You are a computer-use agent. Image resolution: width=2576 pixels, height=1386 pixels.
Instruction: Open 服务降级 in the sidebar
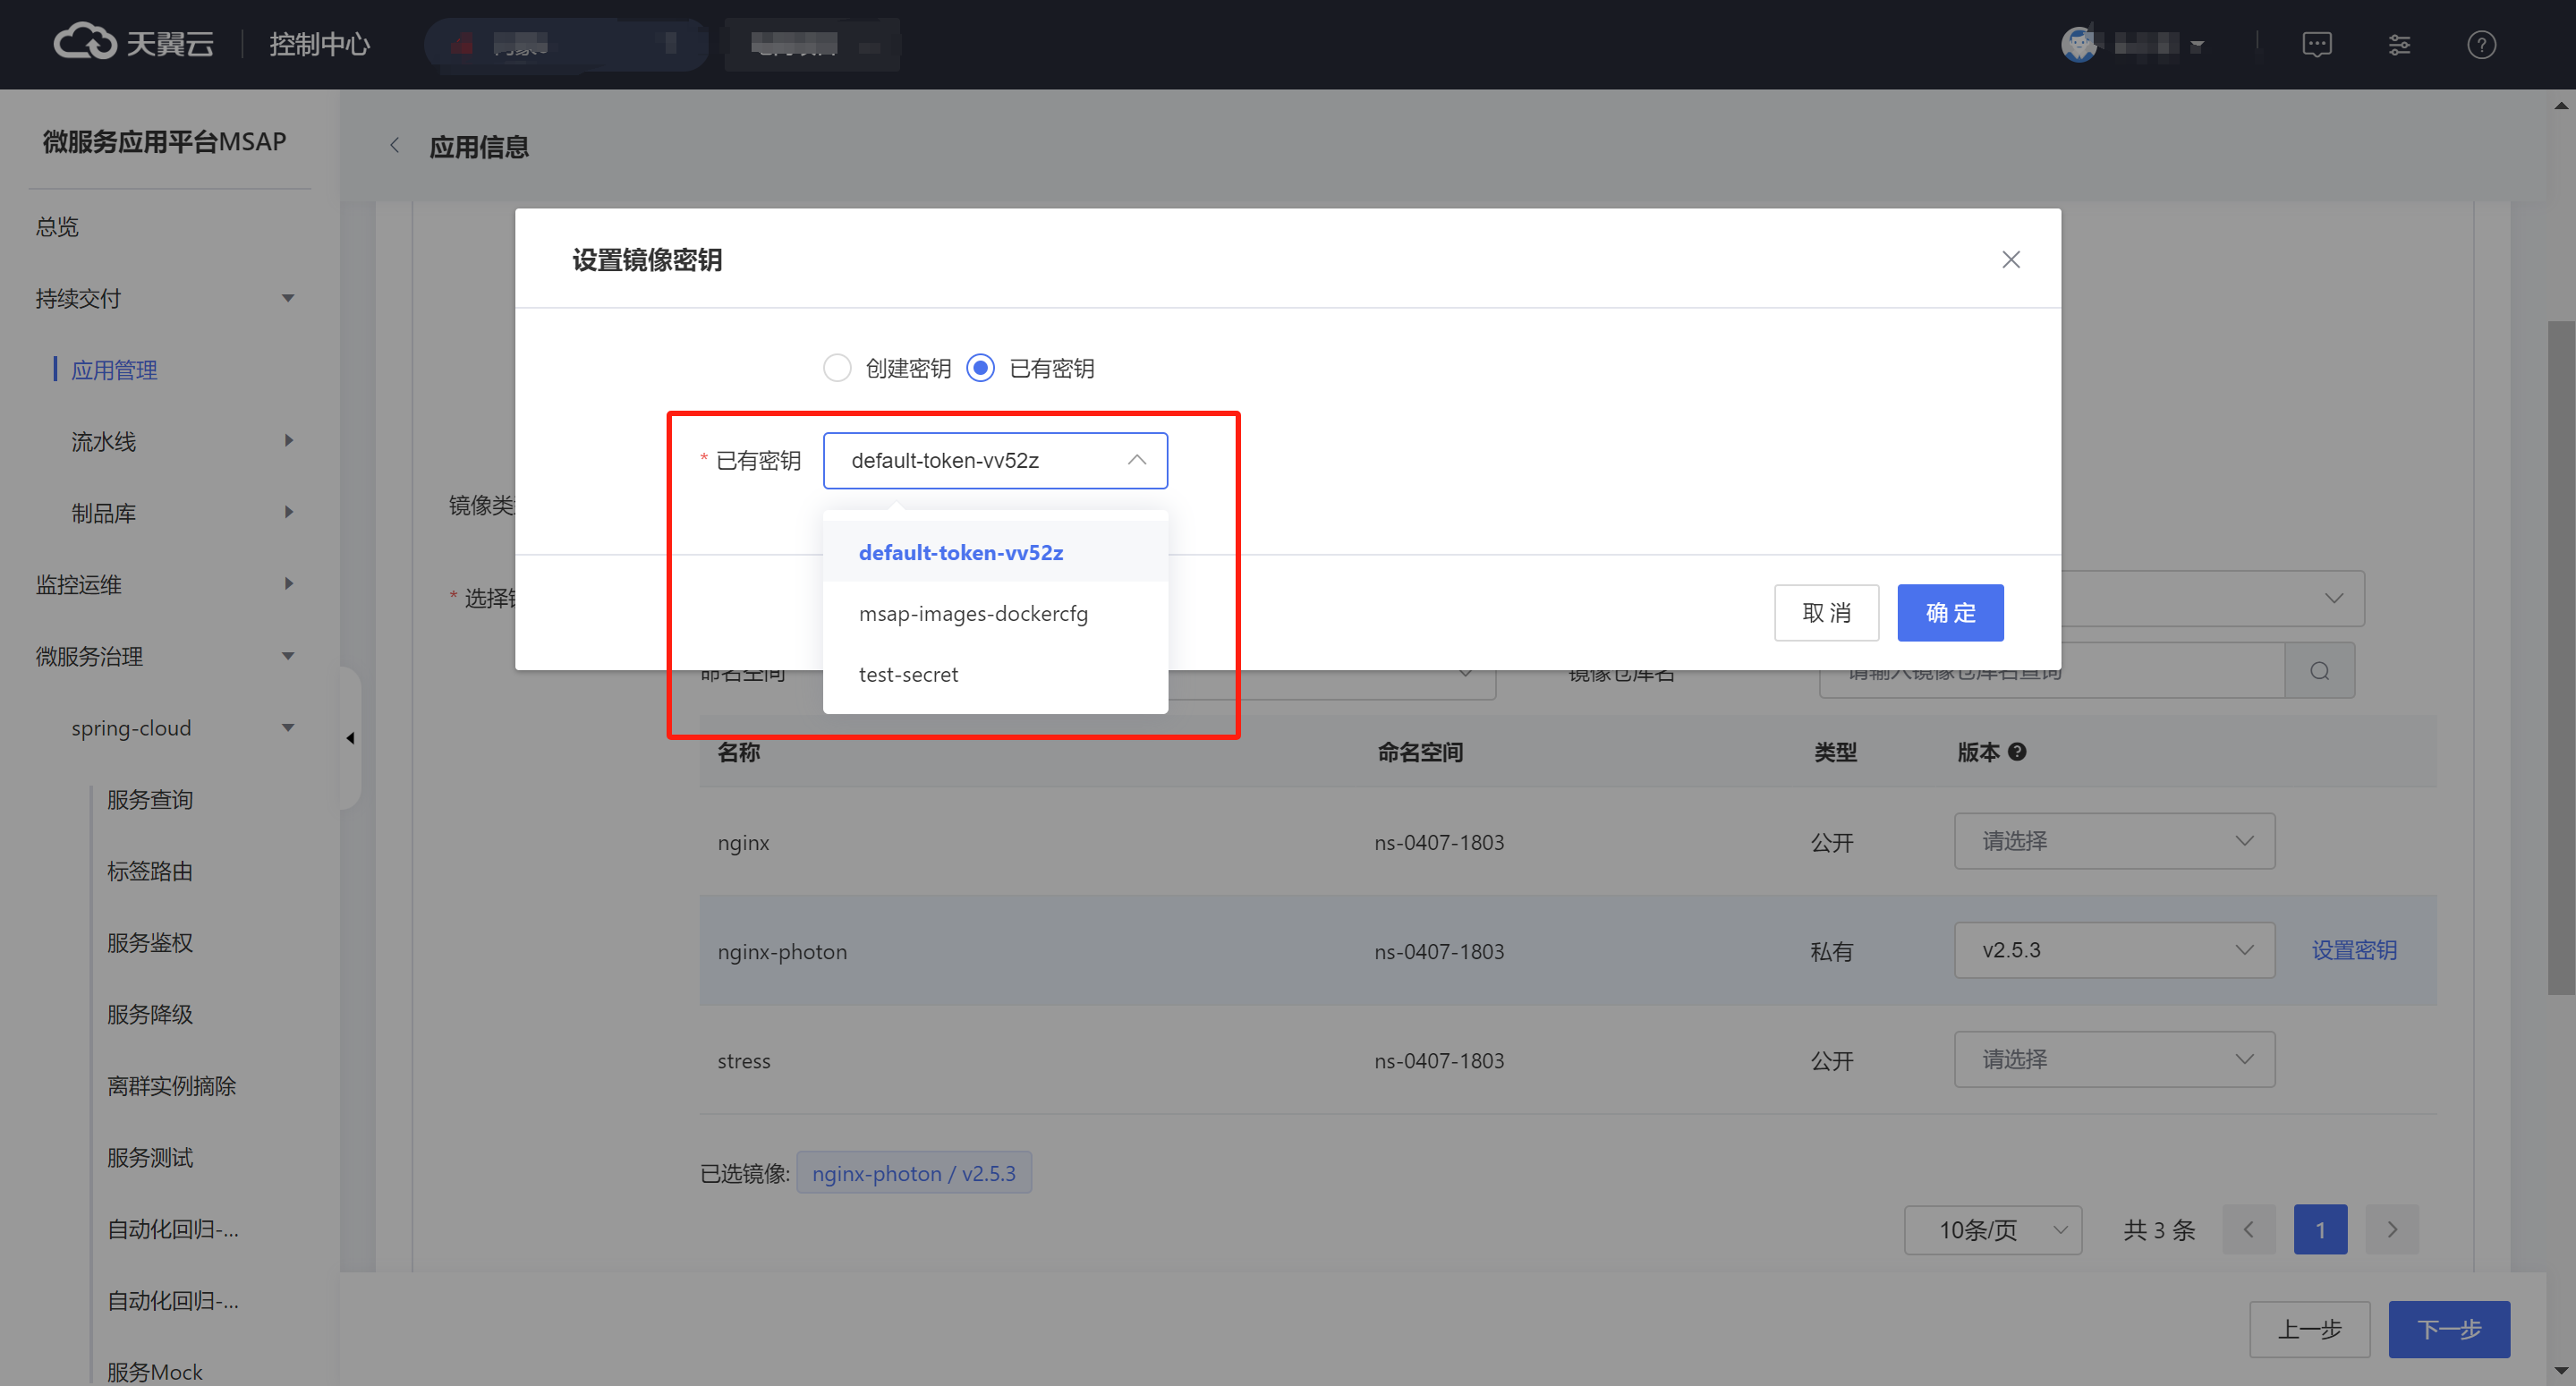pyautogui.click(x=150, y=1014)
